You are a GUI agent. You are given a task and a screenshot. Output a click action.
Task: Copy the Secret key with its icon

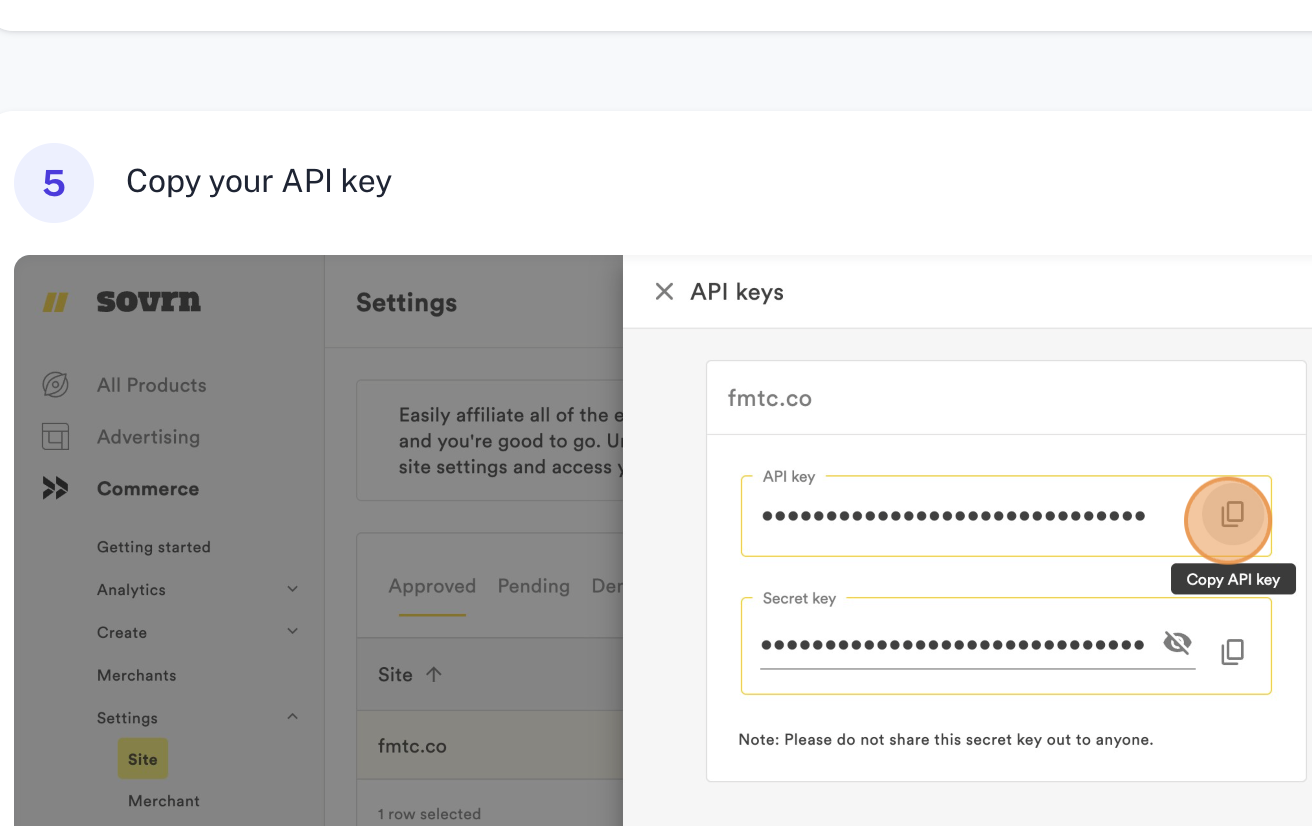point(1232,652)
